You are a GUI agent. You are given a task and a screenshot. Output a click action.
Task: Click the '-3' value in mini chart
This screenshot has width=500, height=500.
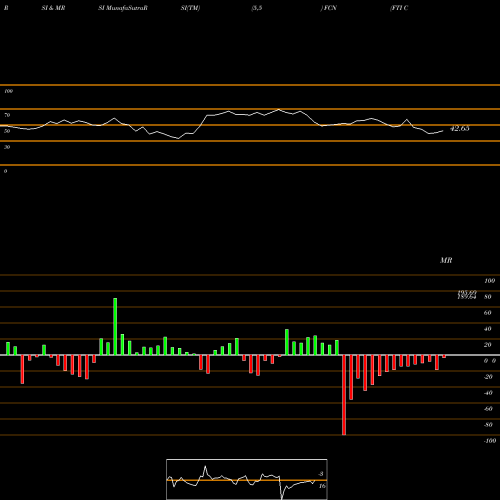tap(321, 474)
